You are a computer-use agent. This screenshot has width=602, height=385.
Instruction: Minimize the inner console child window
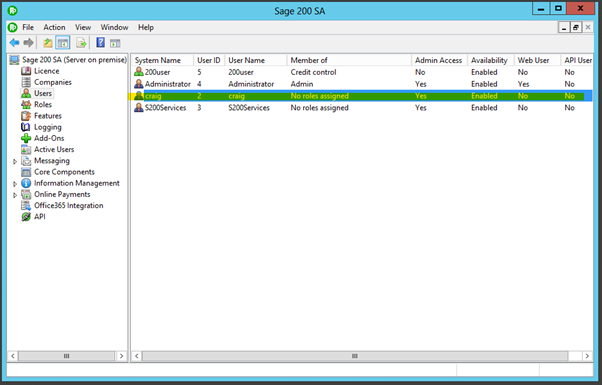564,27
